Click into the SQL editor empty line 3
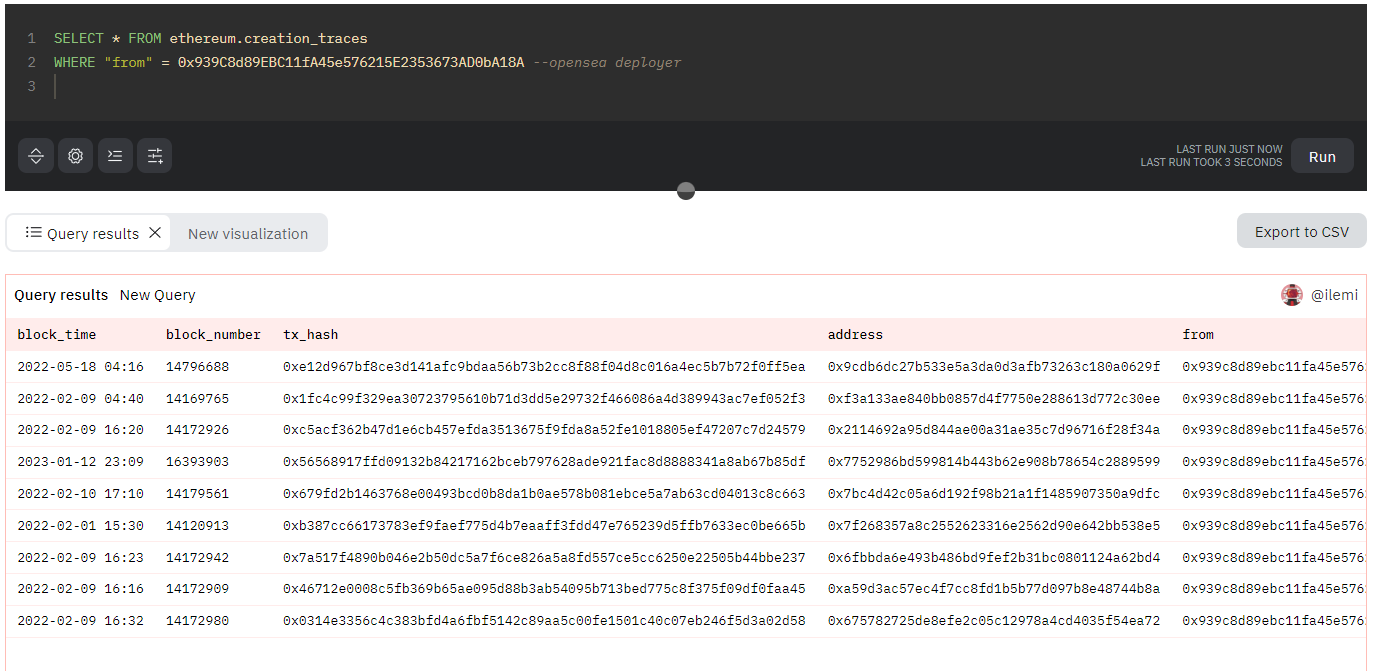This screenshot has height=671, width=1388. pos(700,87)
